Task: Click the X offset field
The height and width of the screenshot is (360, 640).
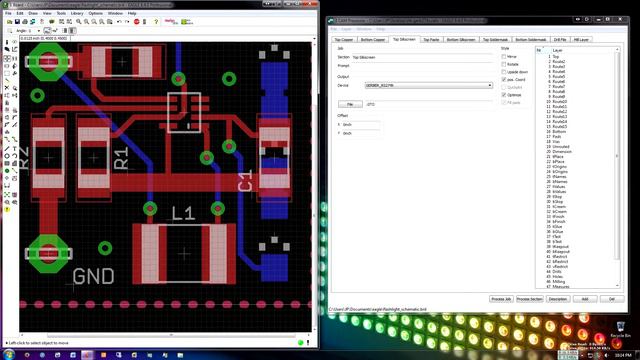Action: point(361,124)
